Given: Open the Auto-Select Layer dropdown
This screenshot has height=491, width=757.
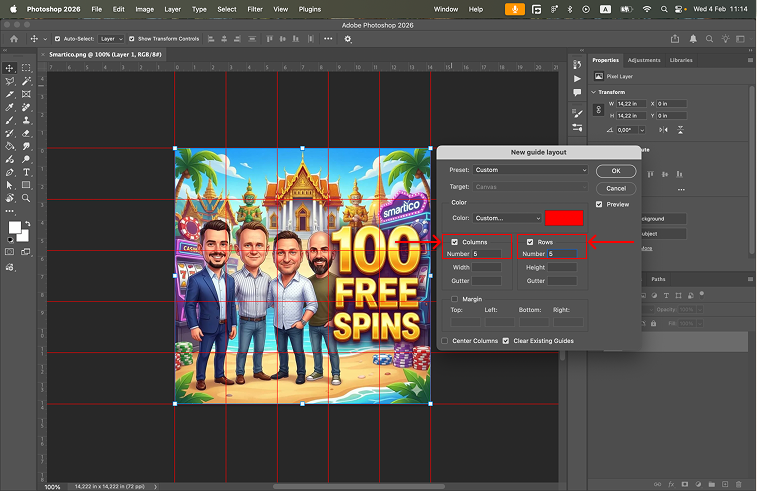Looking at the screenshot, I should click(x=109, y=39).
